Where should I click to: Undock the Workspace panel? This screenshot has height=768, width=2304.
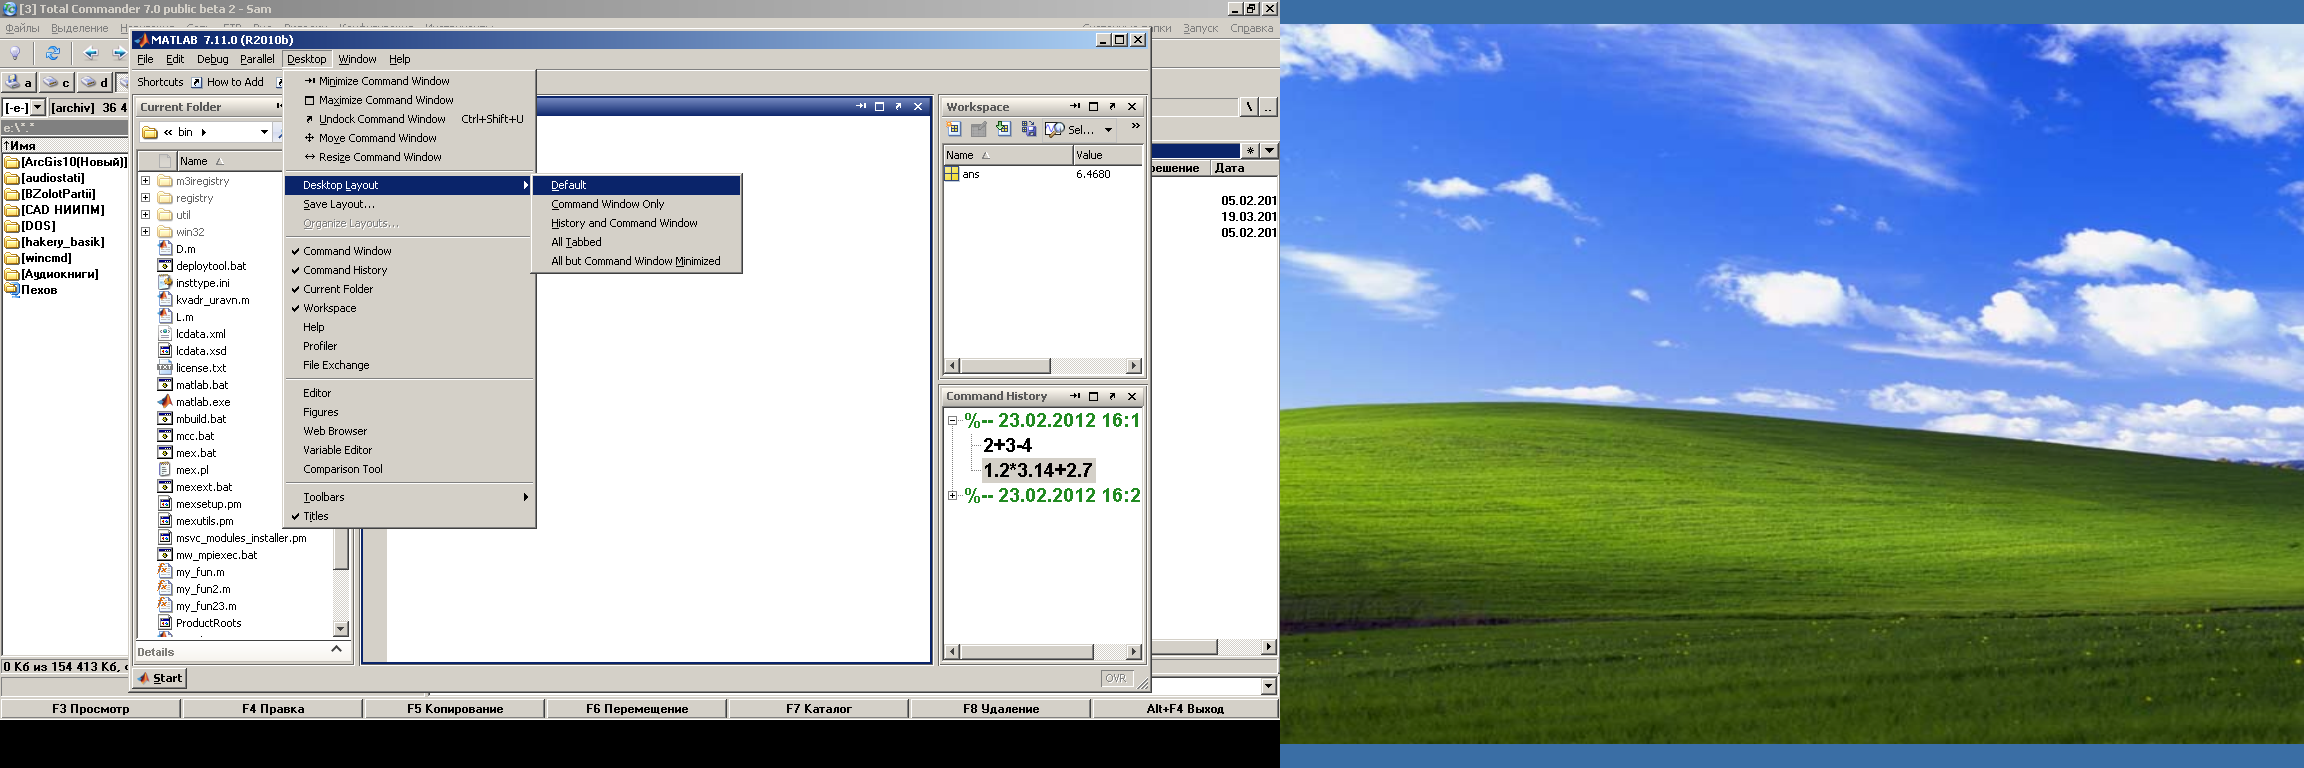[1112, 106]
